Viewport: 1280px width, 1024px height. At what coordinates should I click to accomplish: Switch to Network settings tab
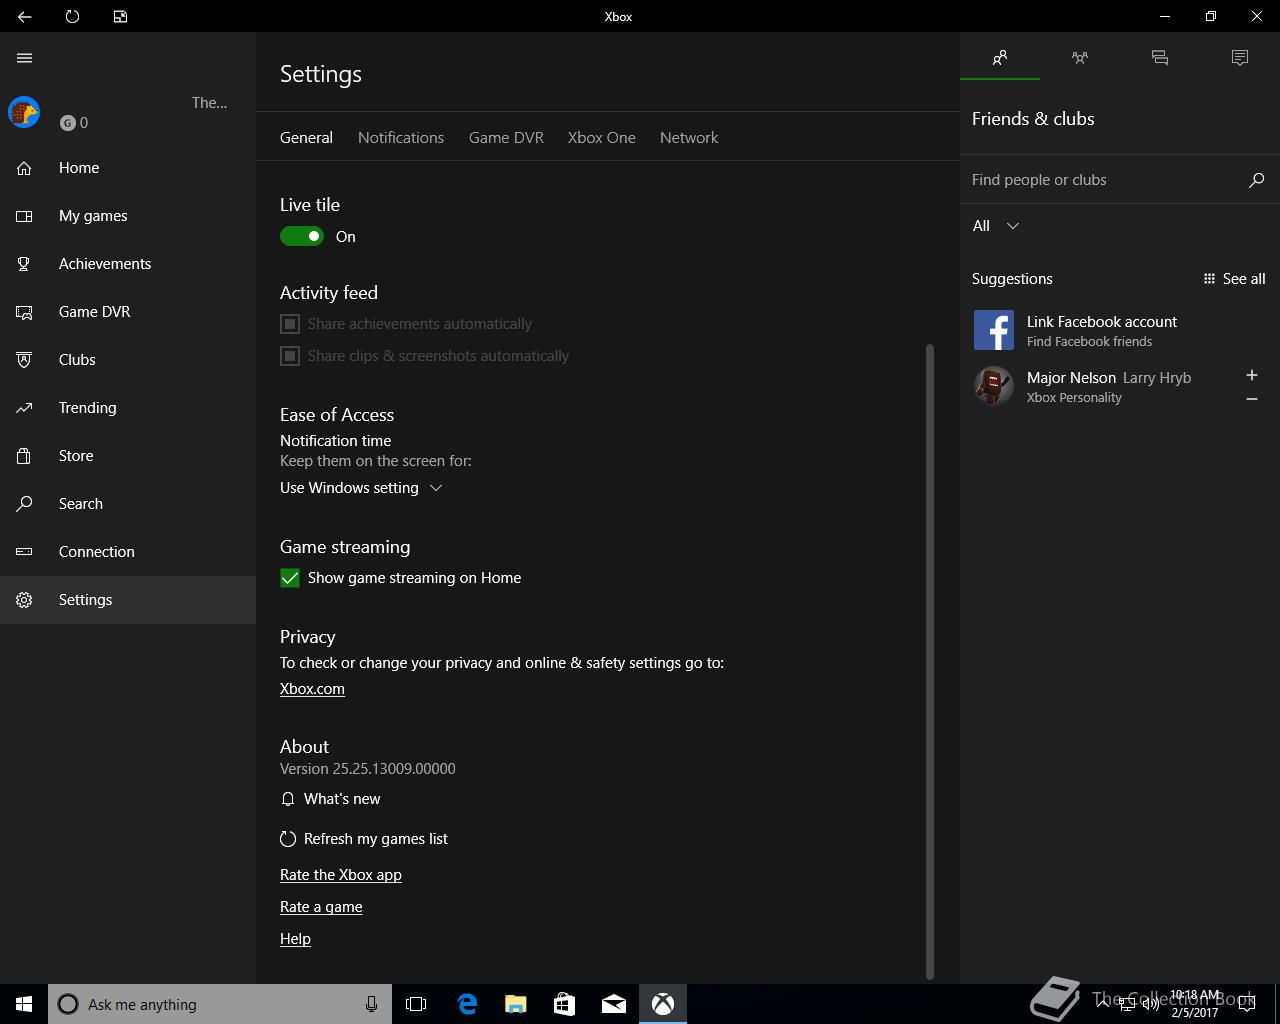[x=689, y=138]
